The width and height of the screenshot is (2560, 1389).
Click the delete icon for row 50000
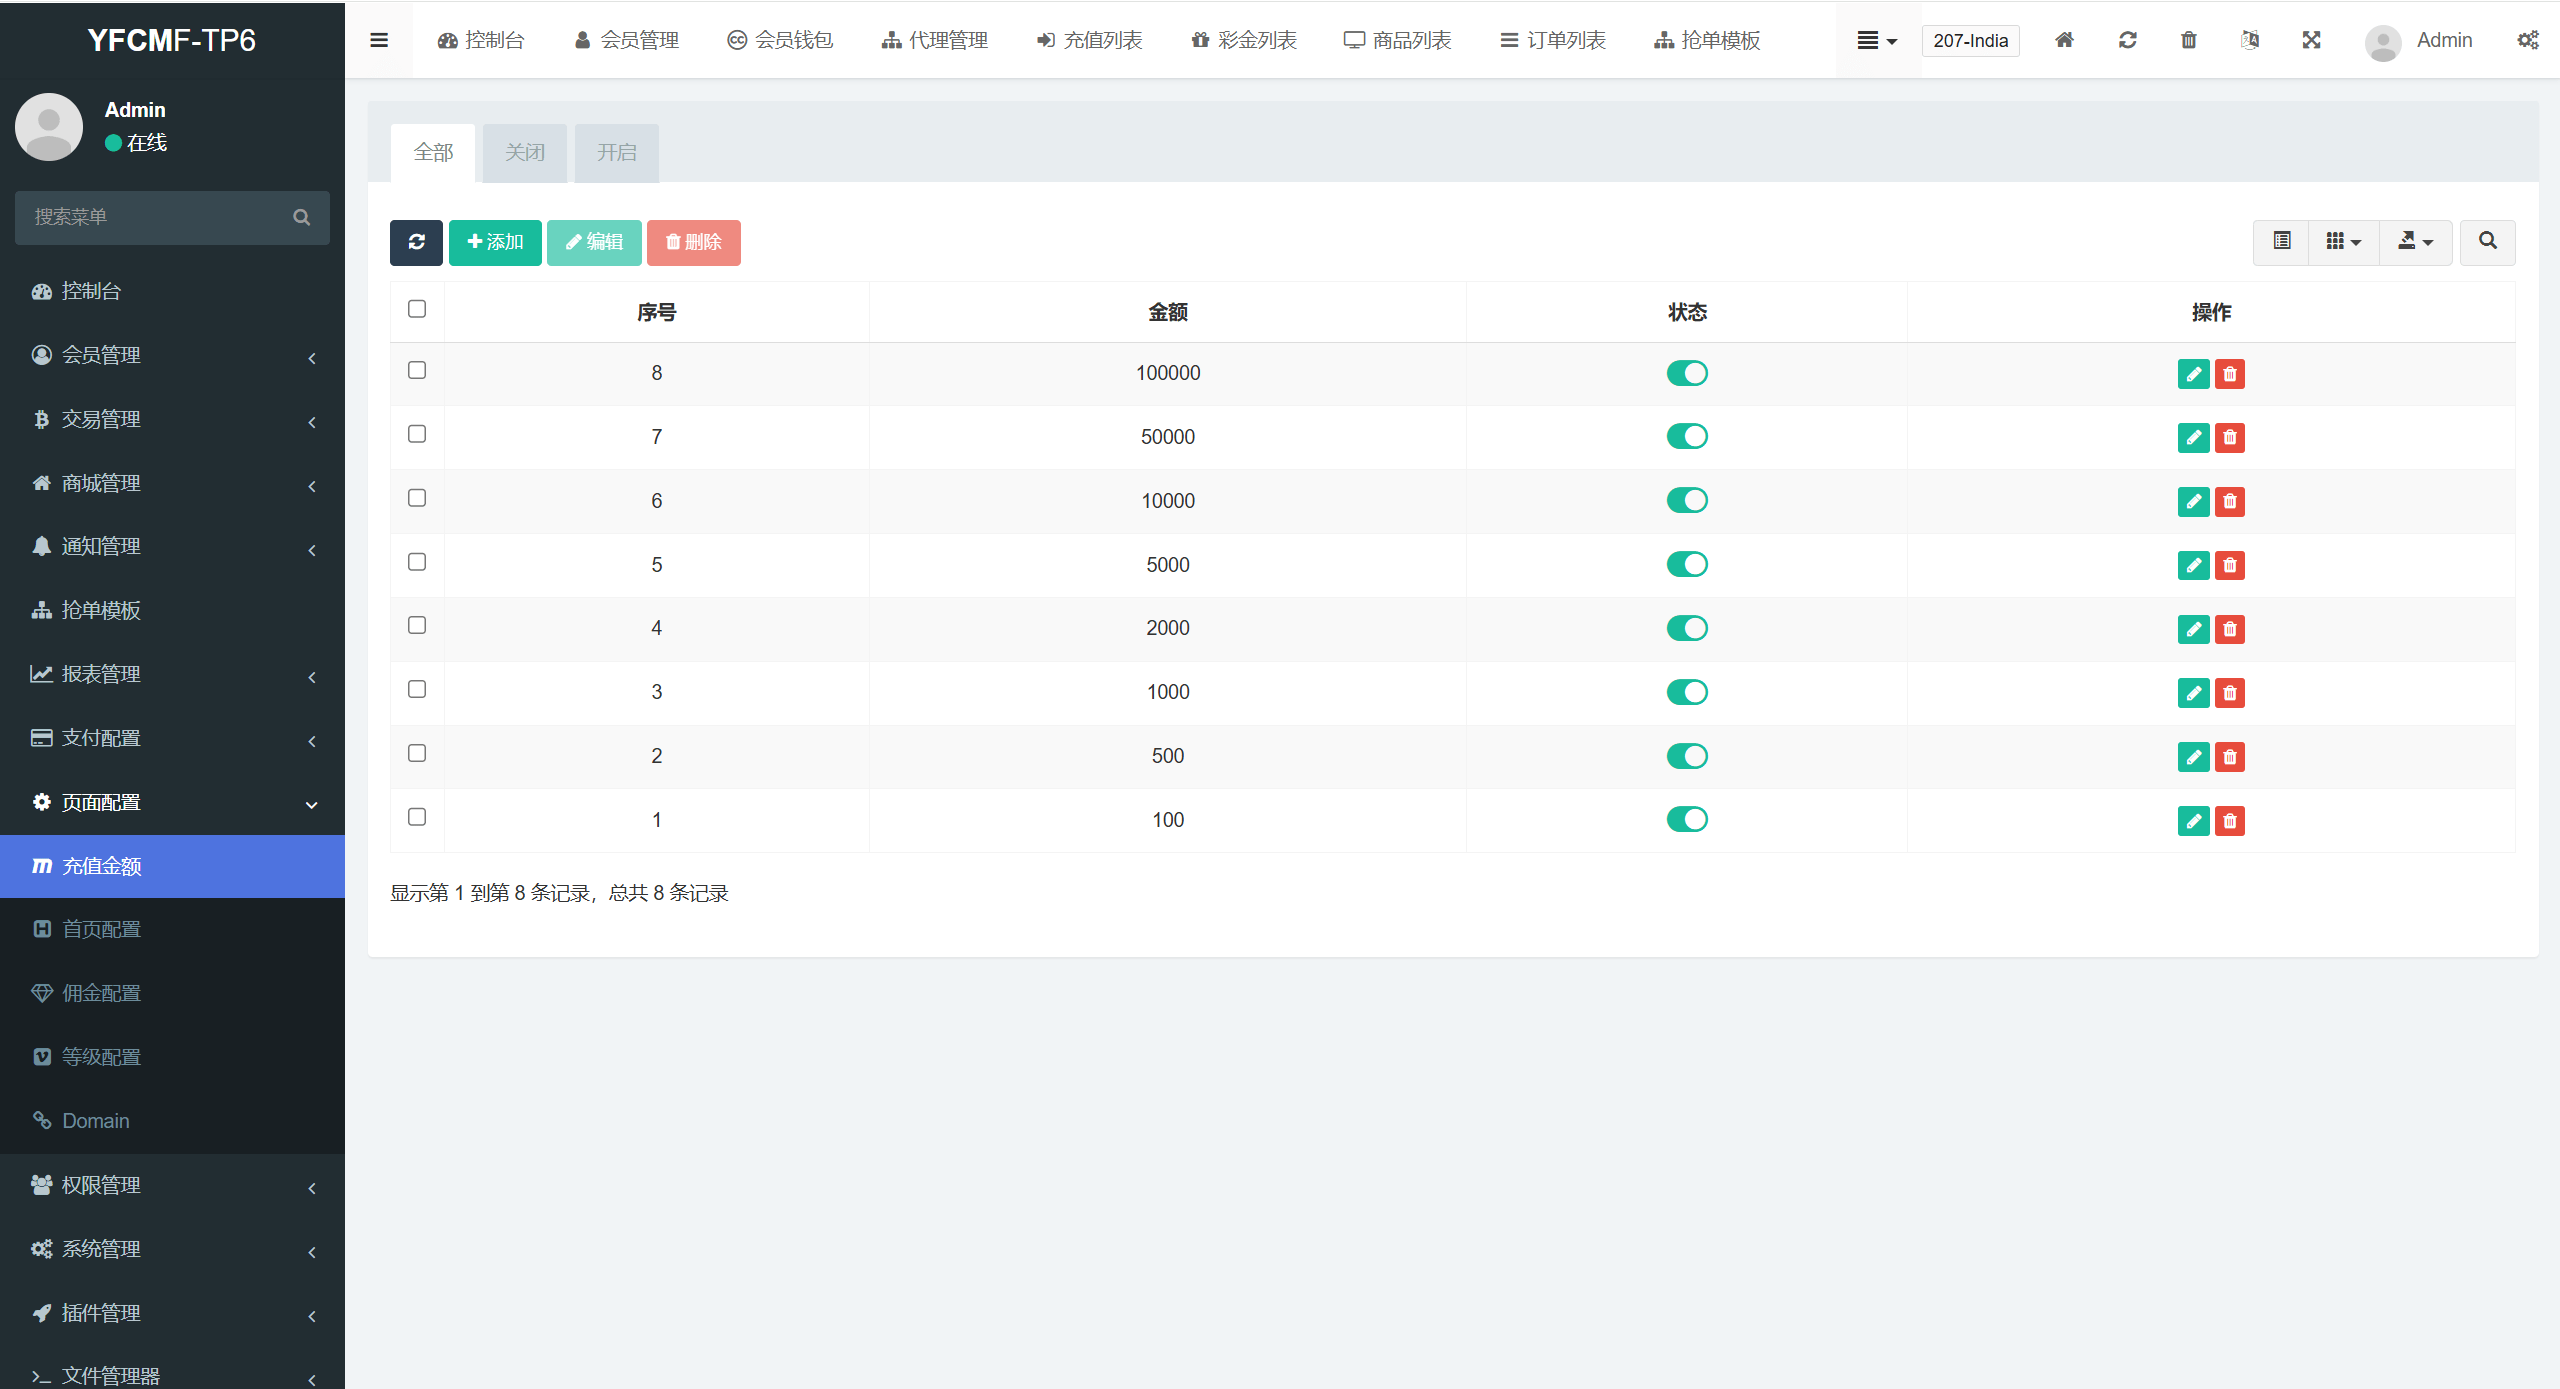2229,438
